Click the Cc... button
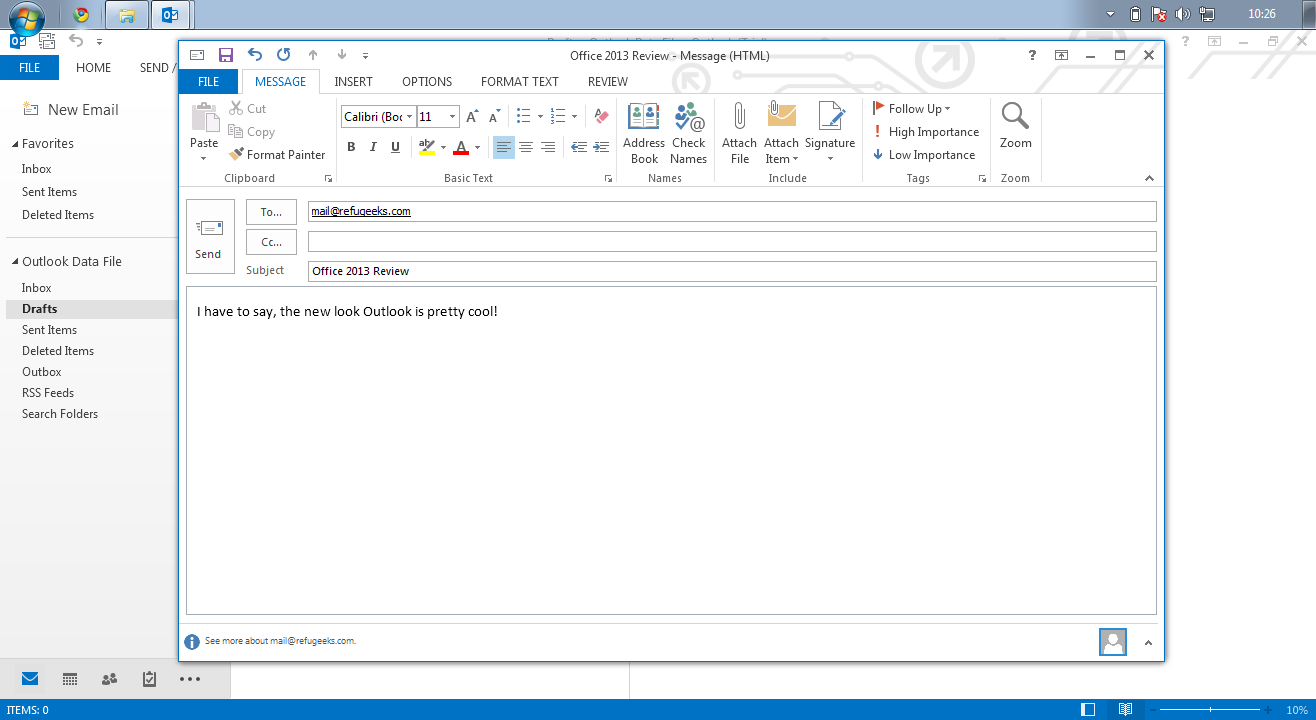The height and width of the screenshot is (720, 1316). pos(271,242)
